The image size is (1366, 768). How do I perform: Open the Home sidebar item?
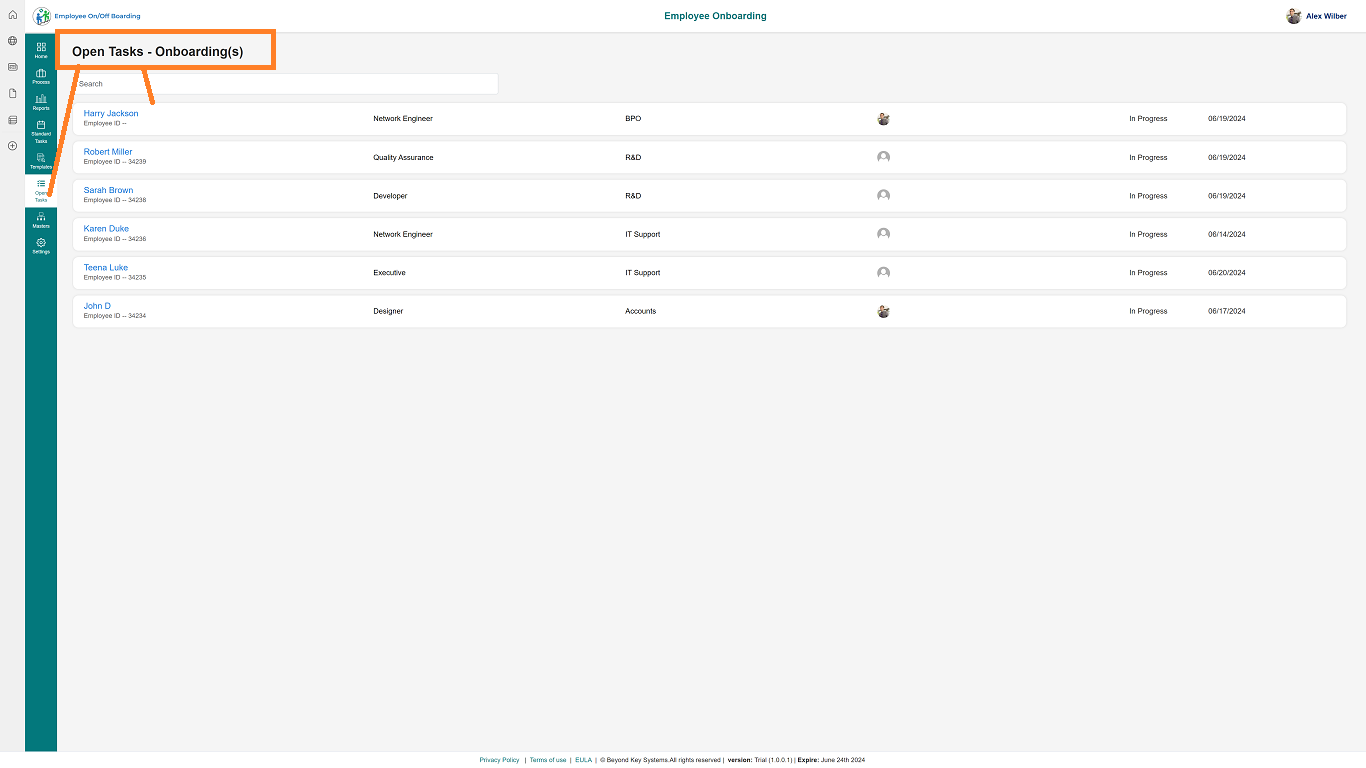41,50
